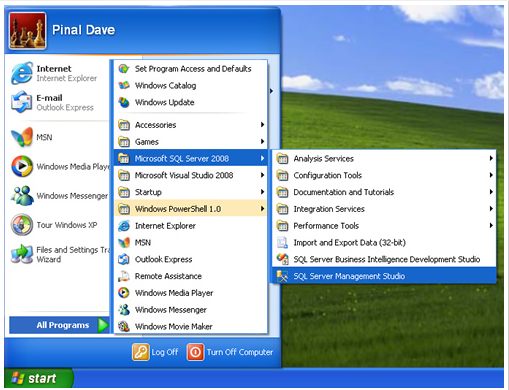This screenshot has width=509, height=390.
Task: Click the MSN icon in All Programs list
Action: [x=124, y=243]
